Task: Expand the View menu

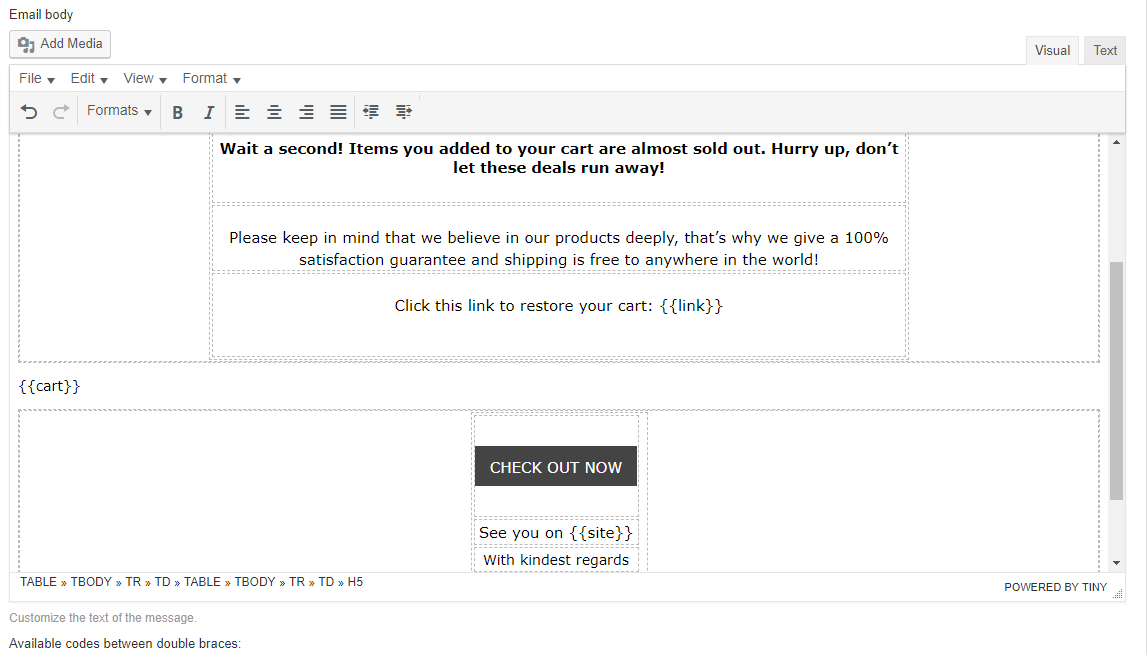Action: (144, 78)
